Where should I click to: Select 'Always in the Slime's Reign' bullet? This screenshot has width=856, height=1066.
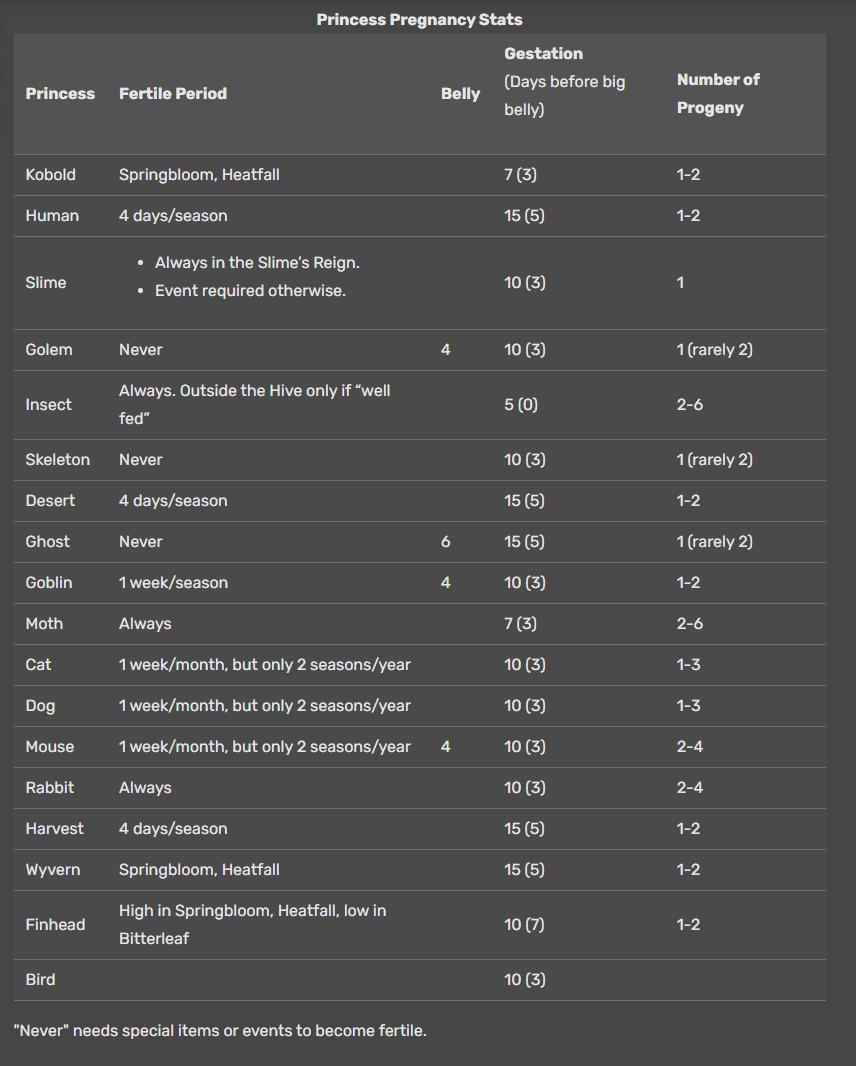(257, 263)
